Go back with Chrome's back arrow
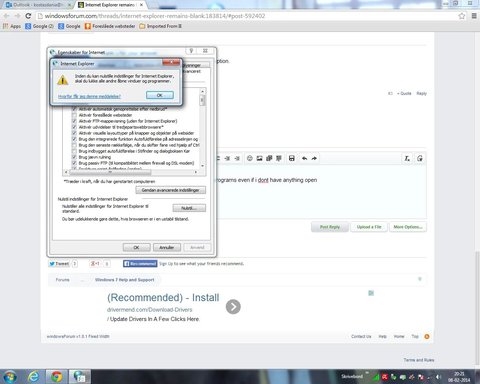The image size is (480, 384). [6, 16]
